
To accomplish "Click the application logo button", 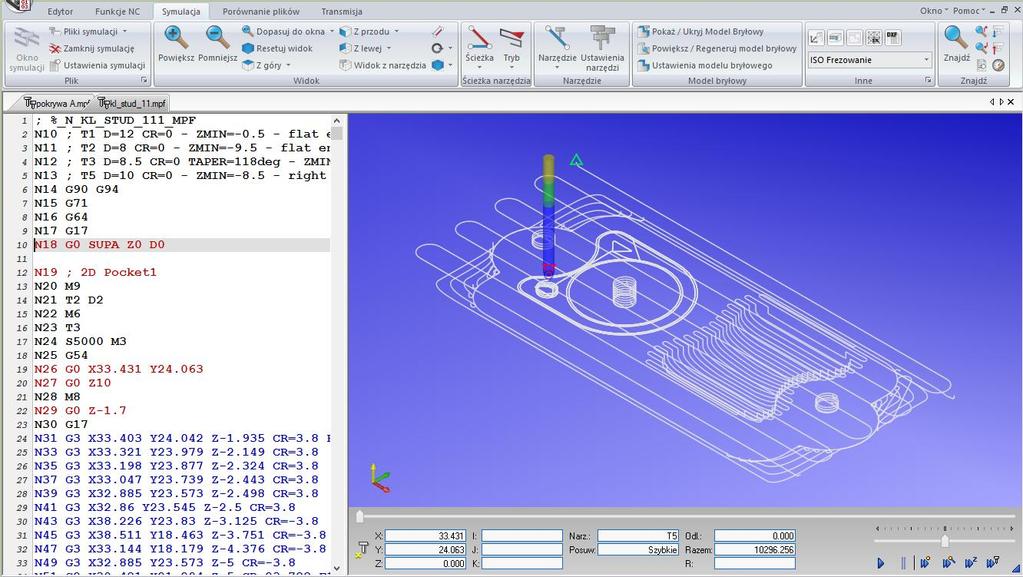I will (18, 7).
